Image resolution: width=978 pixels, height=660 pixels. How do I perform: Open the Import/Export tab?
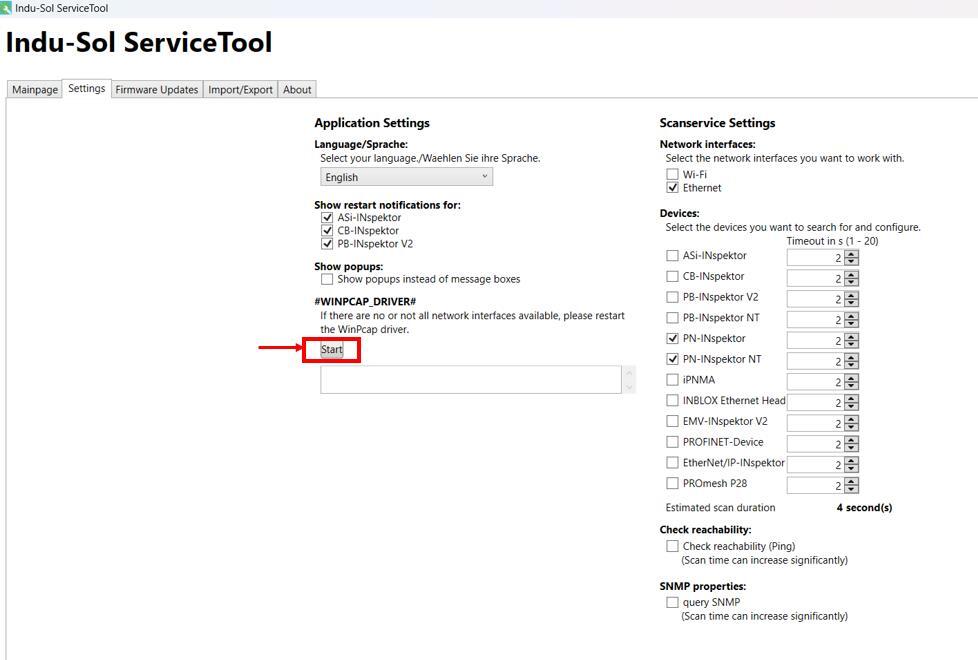[240, 89]
